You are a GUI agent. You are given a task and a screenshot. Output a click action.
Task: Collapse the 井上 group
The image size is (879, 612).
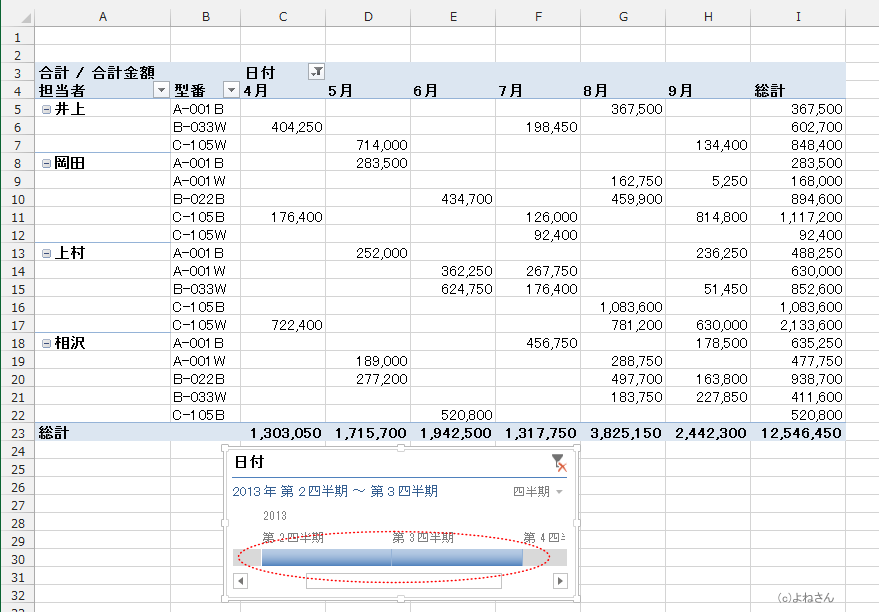pos(46,109)
